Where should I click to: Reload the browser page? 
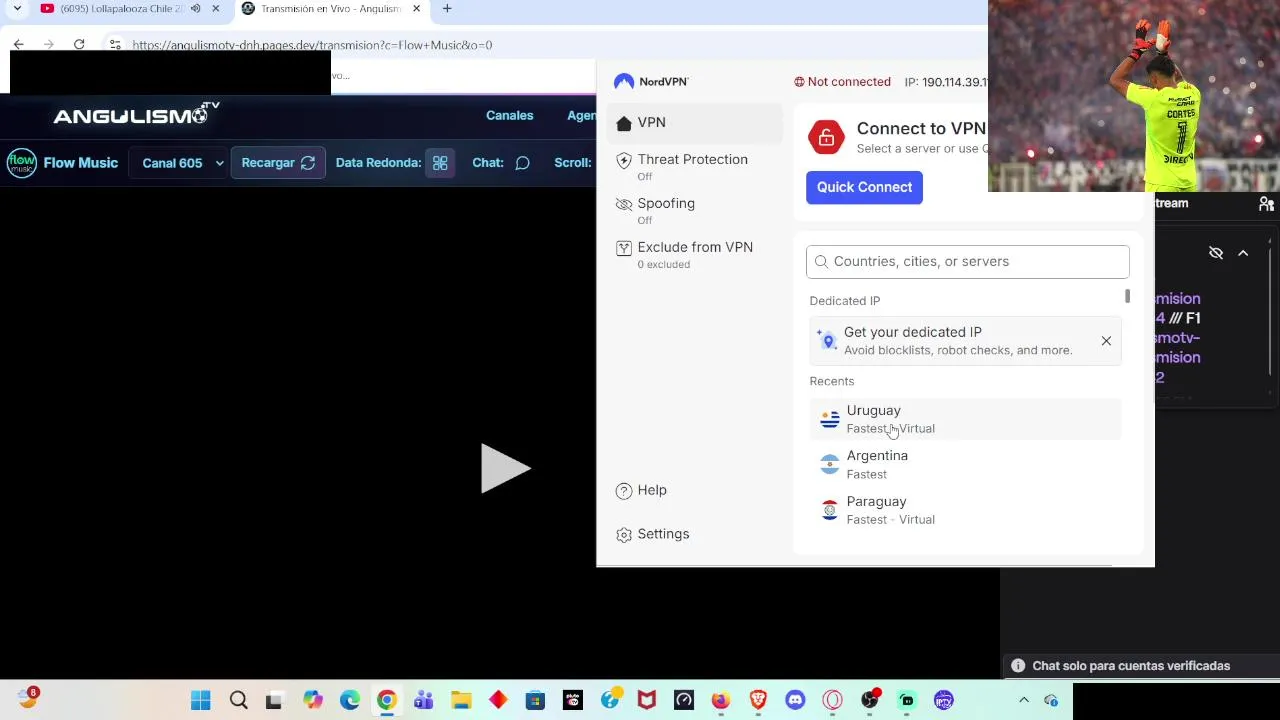coord(79,45)
